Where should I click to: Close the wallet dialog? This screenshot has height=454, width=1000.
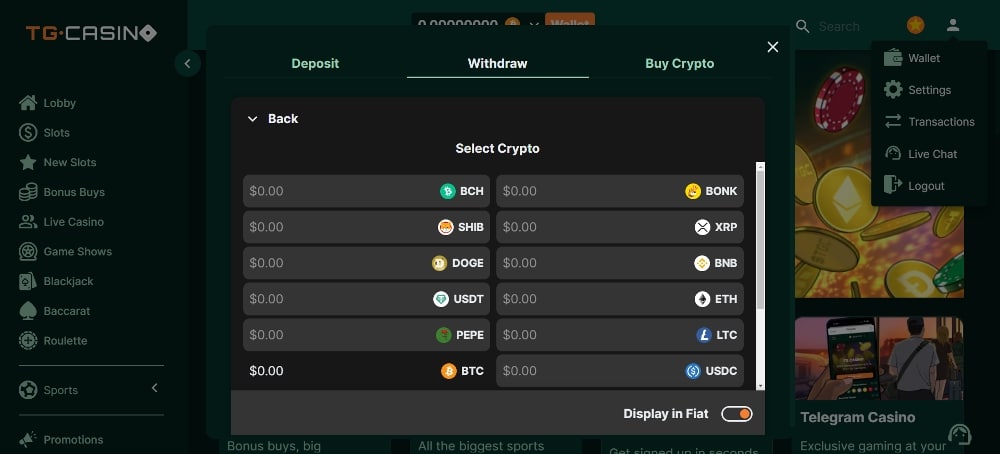[772, 47]
